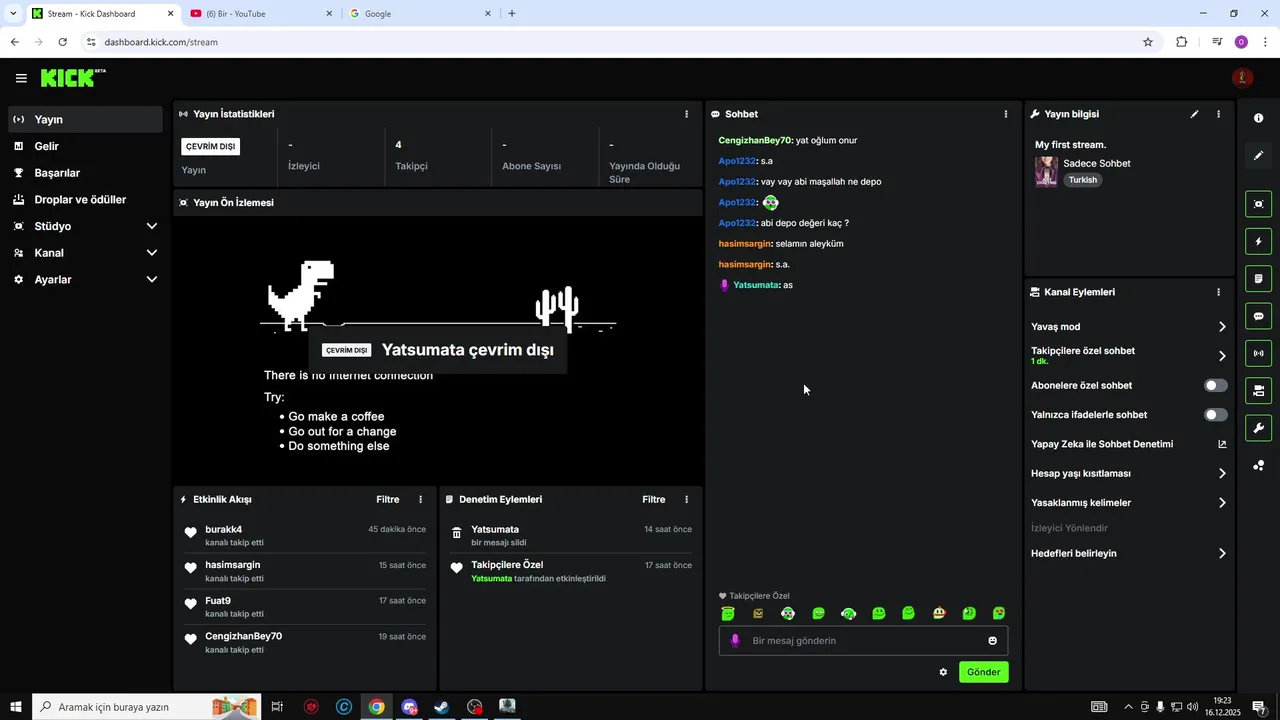
Task: Click hasimsargin in activity feed
Action: (233, 565)
